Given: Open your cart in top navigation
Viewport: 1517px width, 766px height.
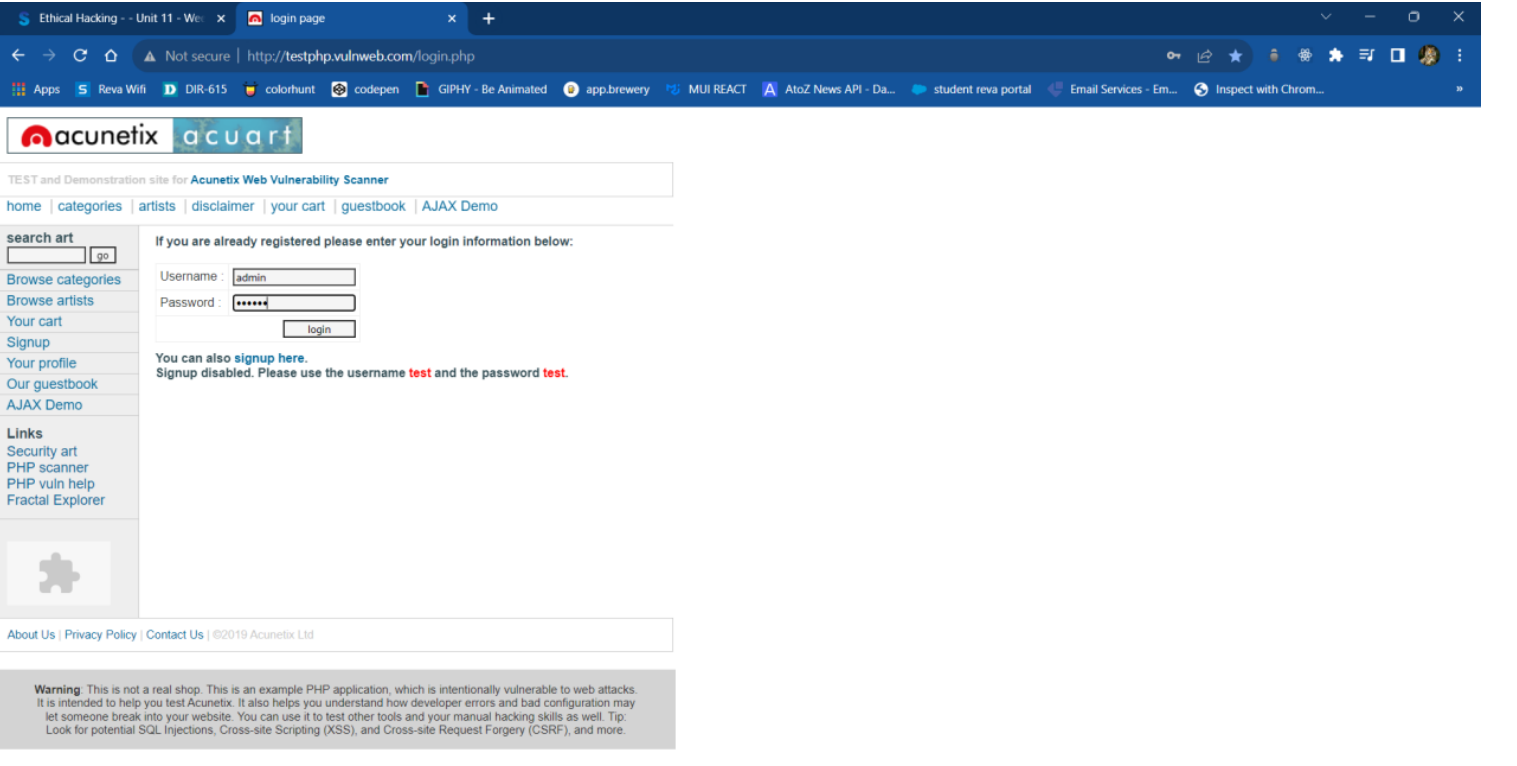Looking at the screenshot, I should (x=298, y=206).
